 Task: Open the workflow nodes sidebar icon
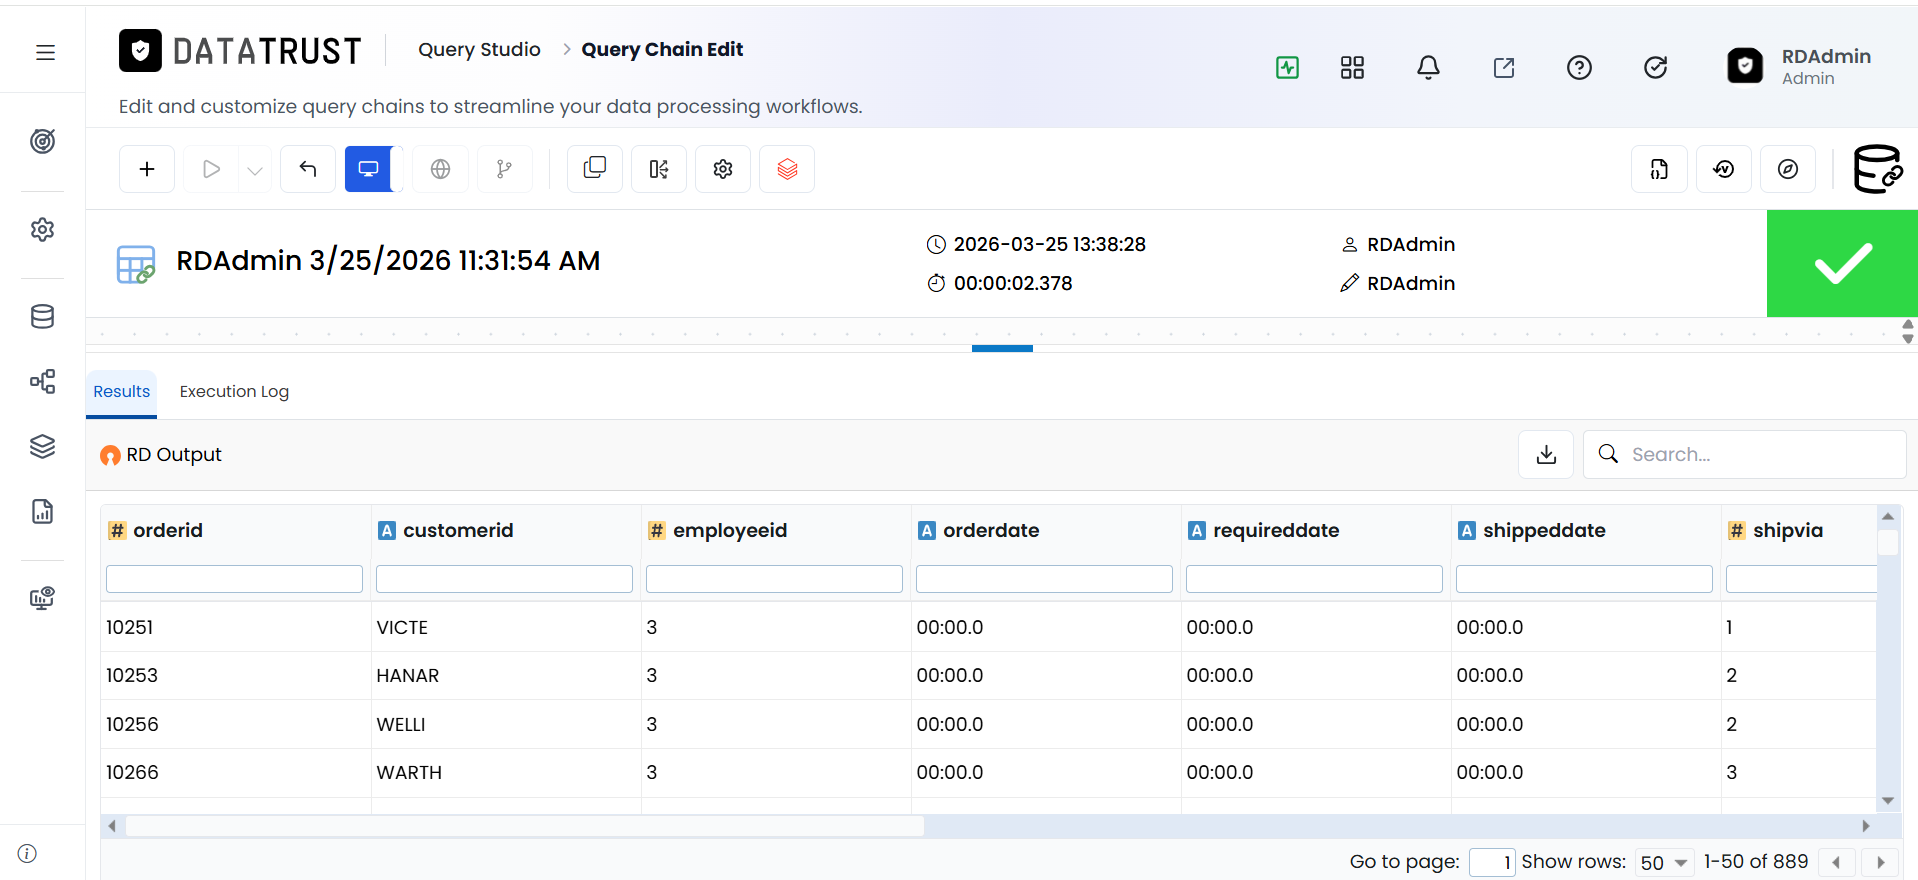click(42, 381)
